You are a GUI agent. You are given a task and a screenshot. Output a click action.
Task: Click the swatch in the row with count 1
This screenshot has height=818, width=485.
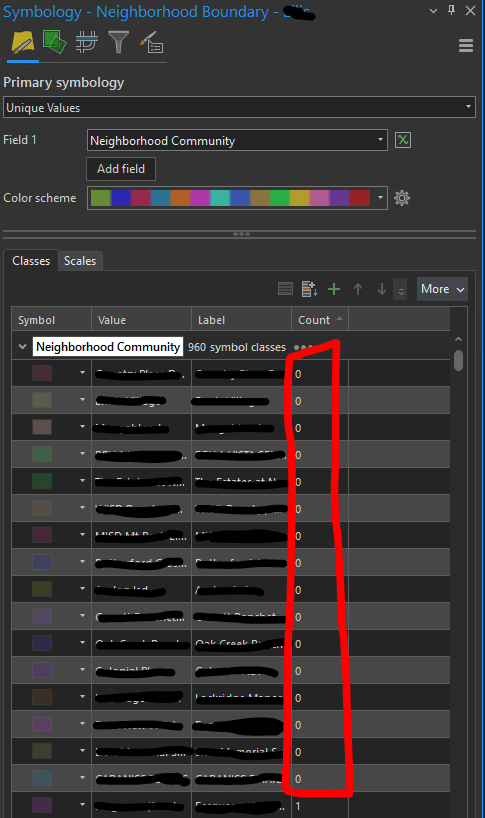pyautogui.click(x=42, y=805)
